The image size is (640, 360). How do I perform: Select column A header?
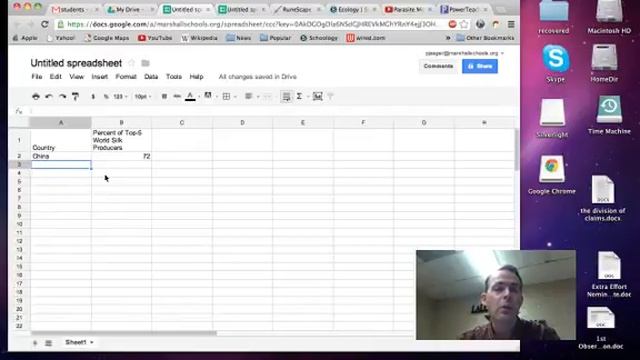pos(61,122)
